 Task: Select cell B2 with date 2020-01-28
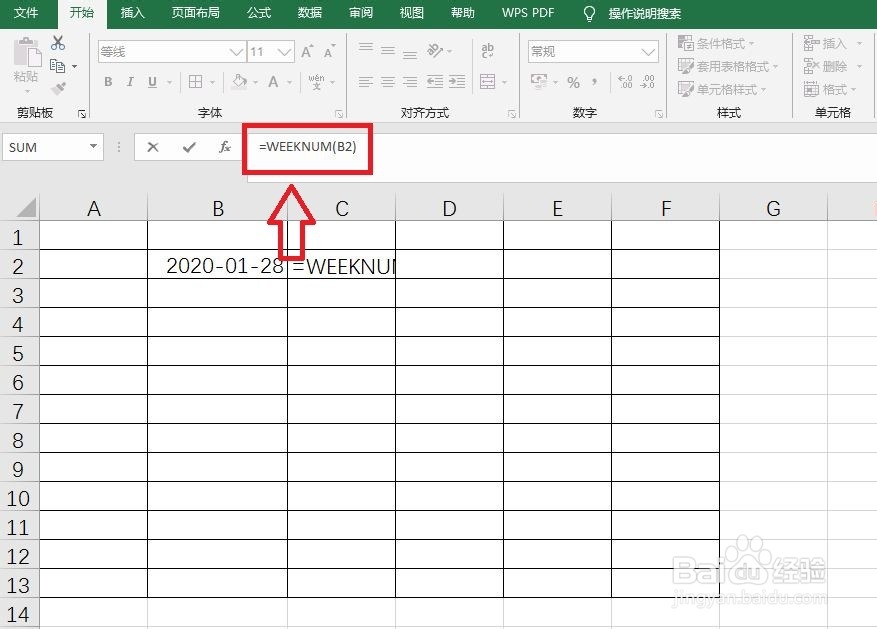tap(218, 264)
